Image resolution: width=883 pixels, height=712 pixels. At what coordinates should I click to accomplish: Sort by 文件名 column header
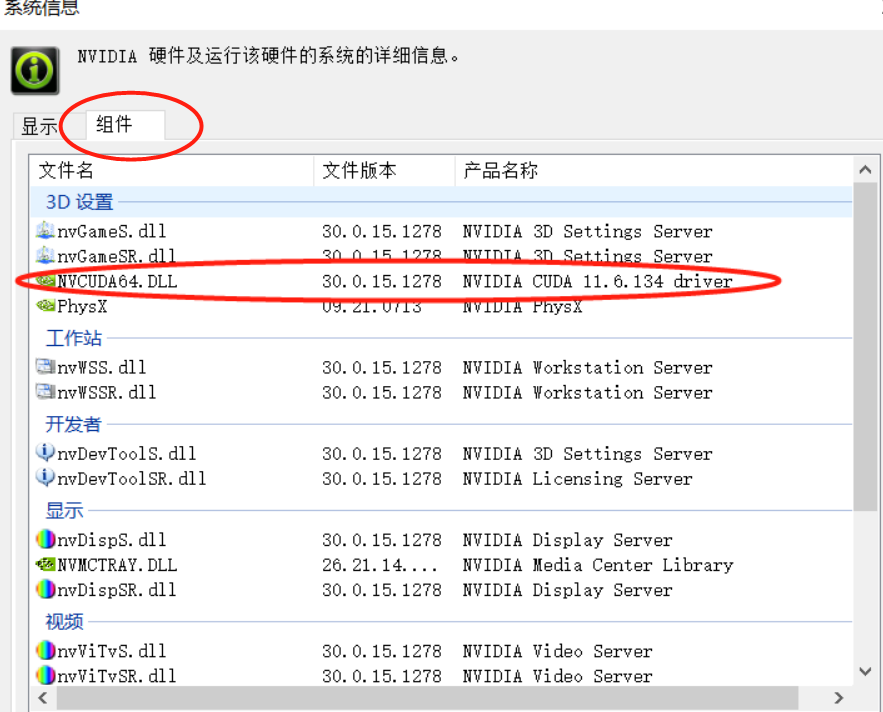coord(171,171)
